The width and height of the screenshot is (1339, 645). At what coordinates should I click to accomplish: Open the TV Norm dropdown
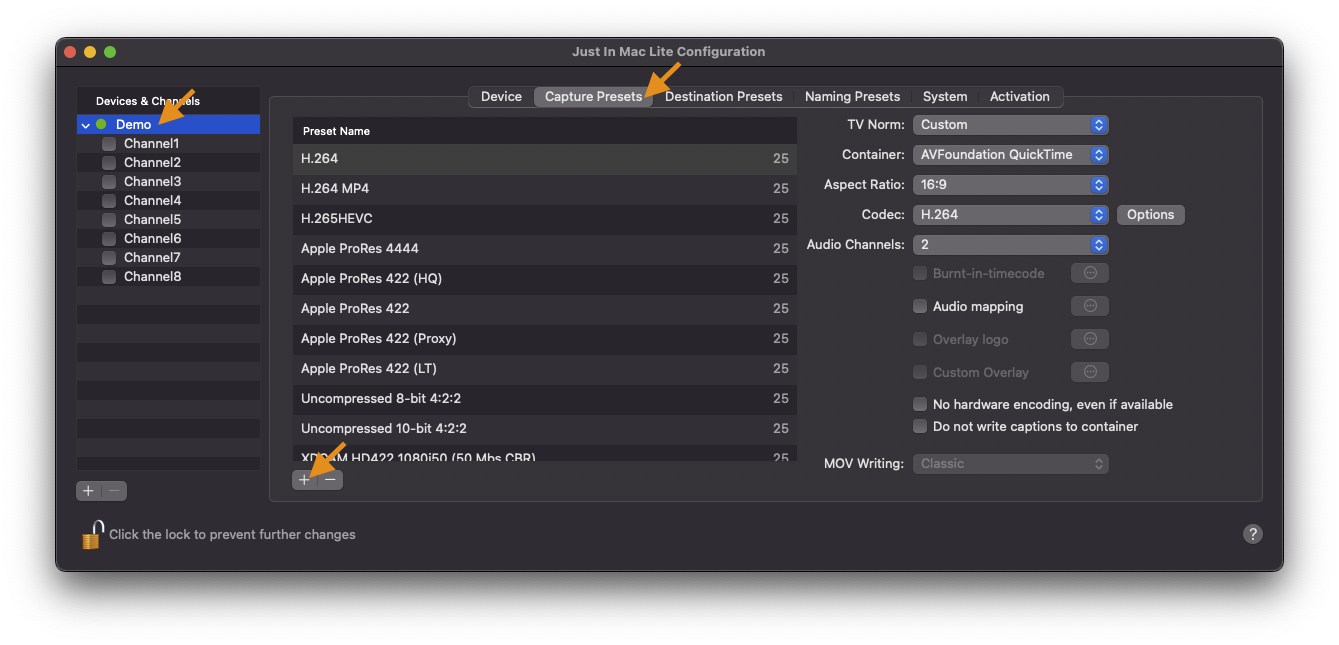click(1010, 125)
